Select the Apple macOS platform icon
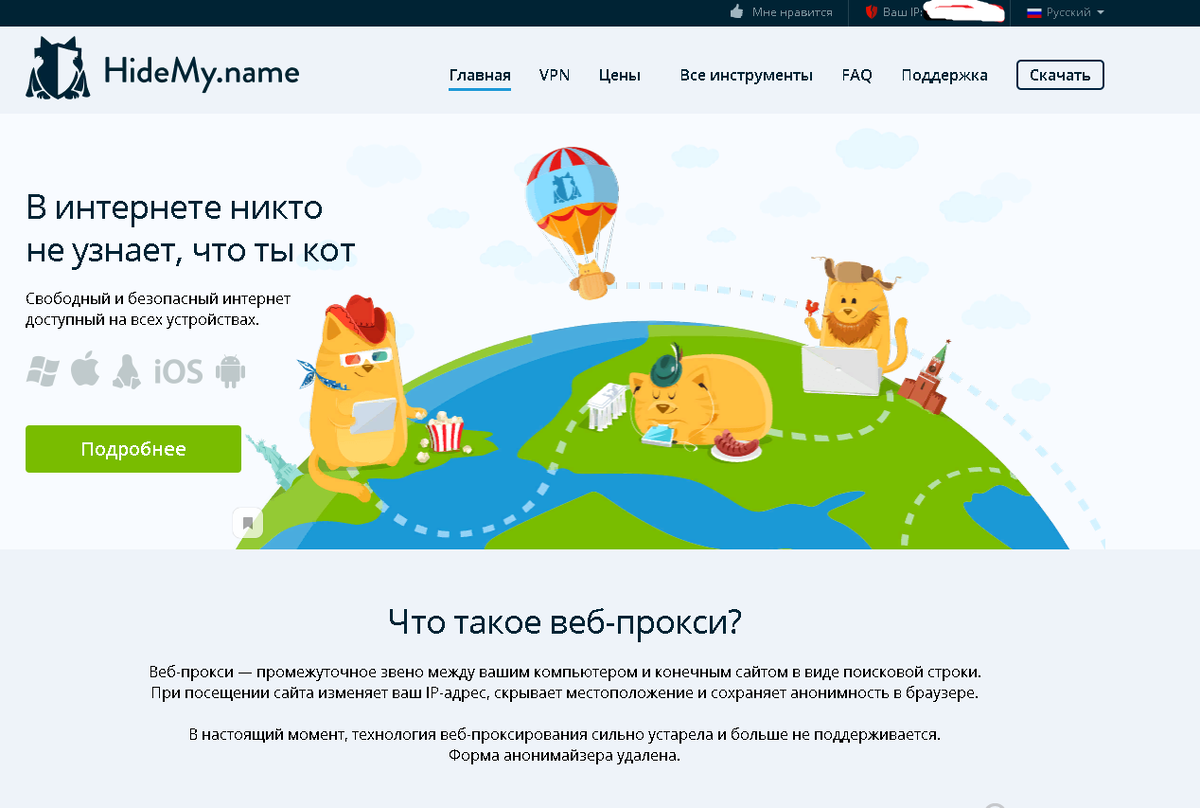1200x808 pixels. [x=85, y=370]
